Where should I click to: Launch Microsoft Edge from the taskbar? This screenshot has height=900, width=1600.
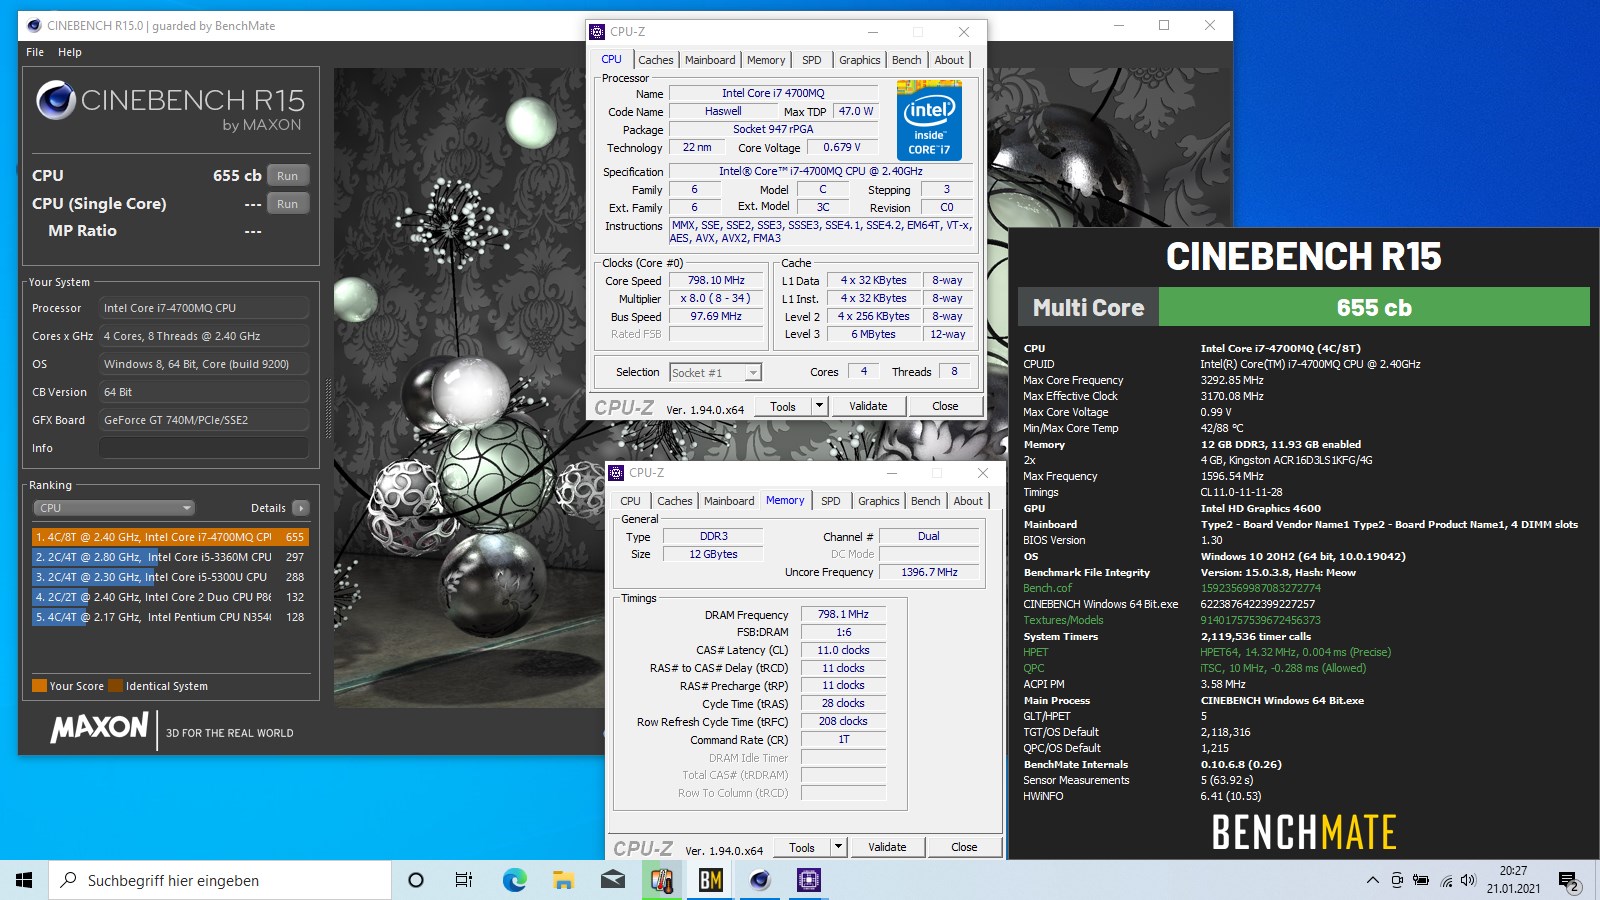point(514,880)
